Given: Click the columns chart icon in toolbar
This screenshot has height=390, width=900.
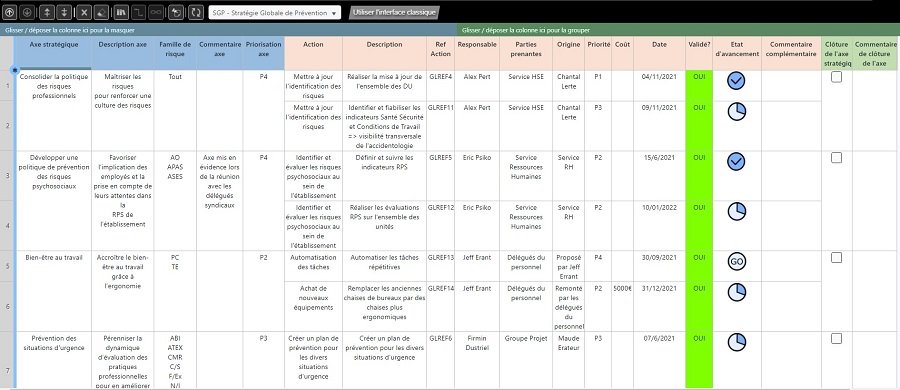Looking at the screenshot, I should 122,12.
